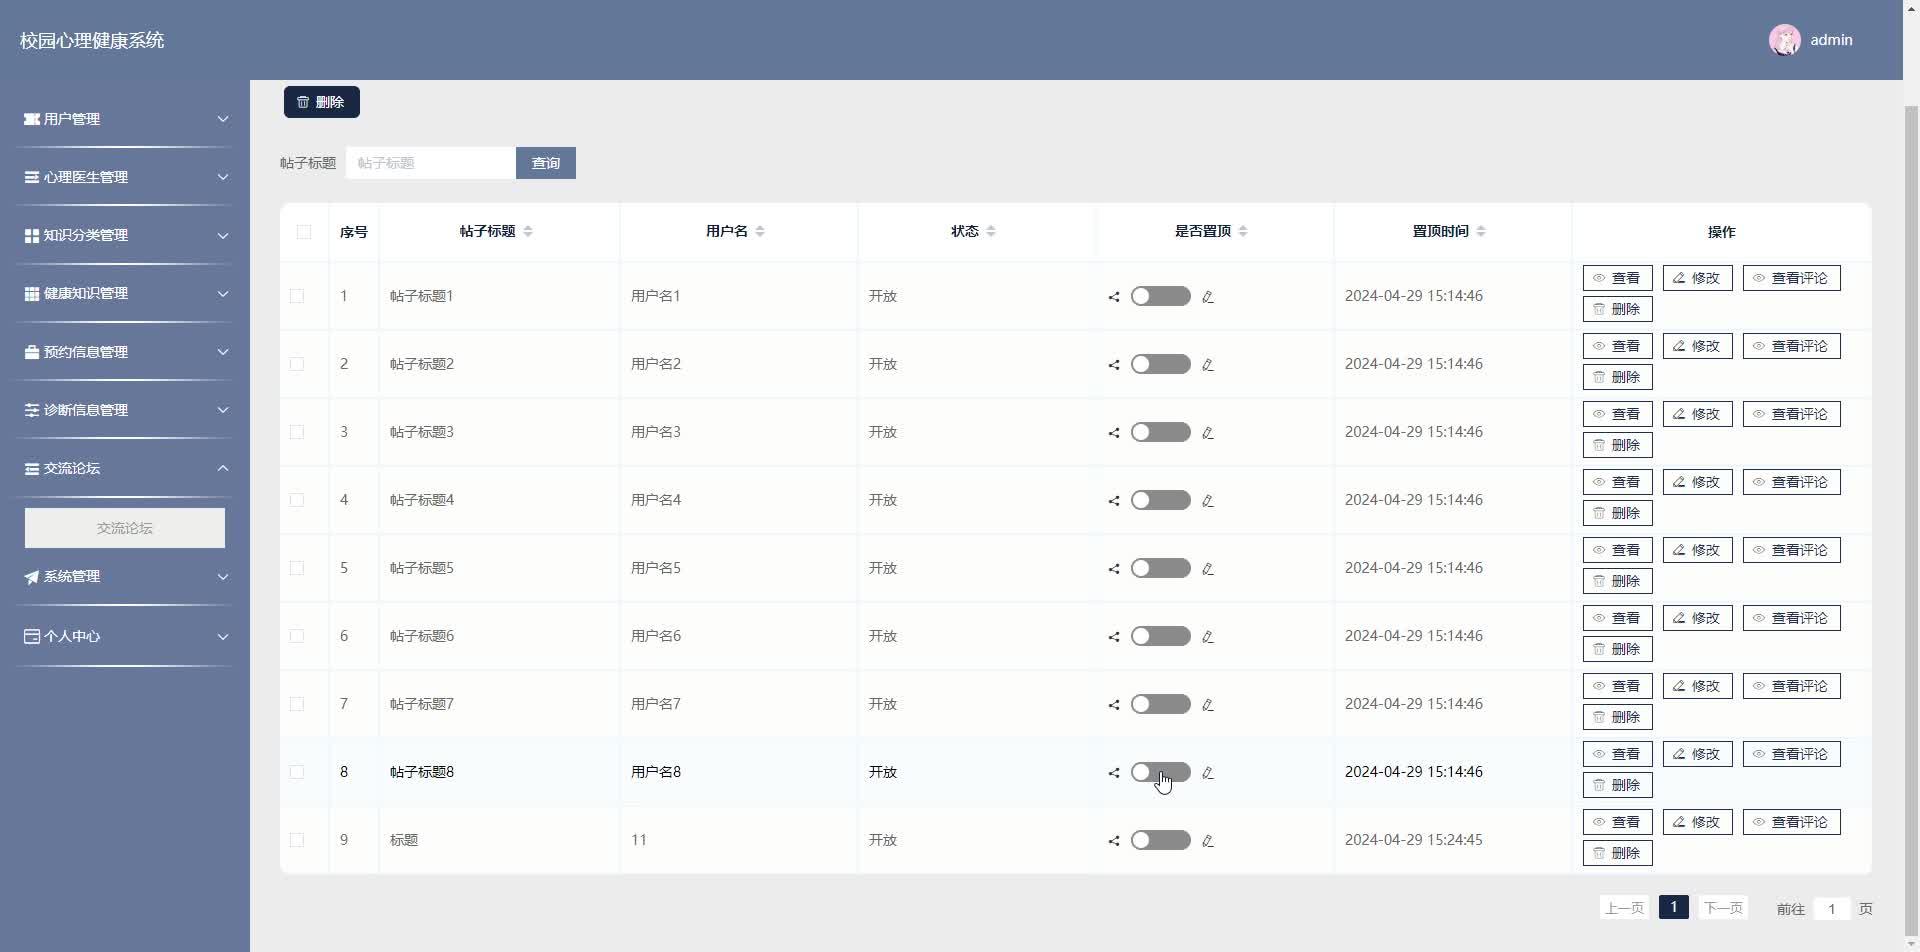The height and width of the screenshot is (952, 1920).
Task: Click the top 删除 button above search
Action: (x=321, y=102)
